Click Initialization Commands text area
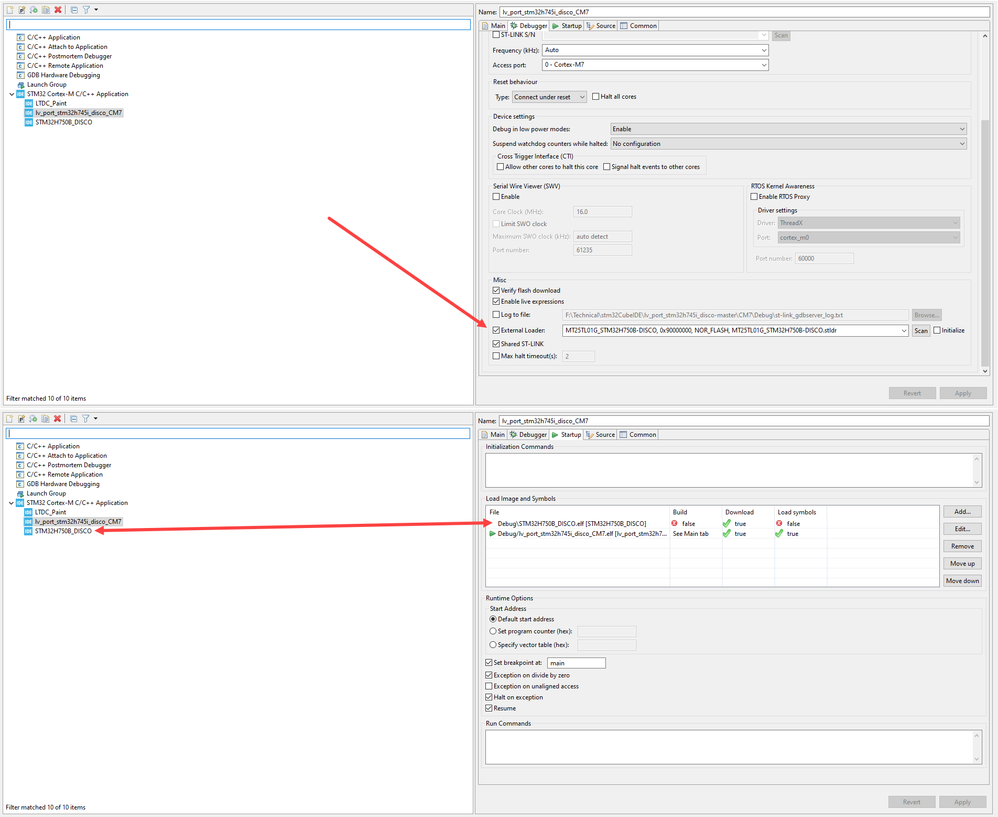 733,471
